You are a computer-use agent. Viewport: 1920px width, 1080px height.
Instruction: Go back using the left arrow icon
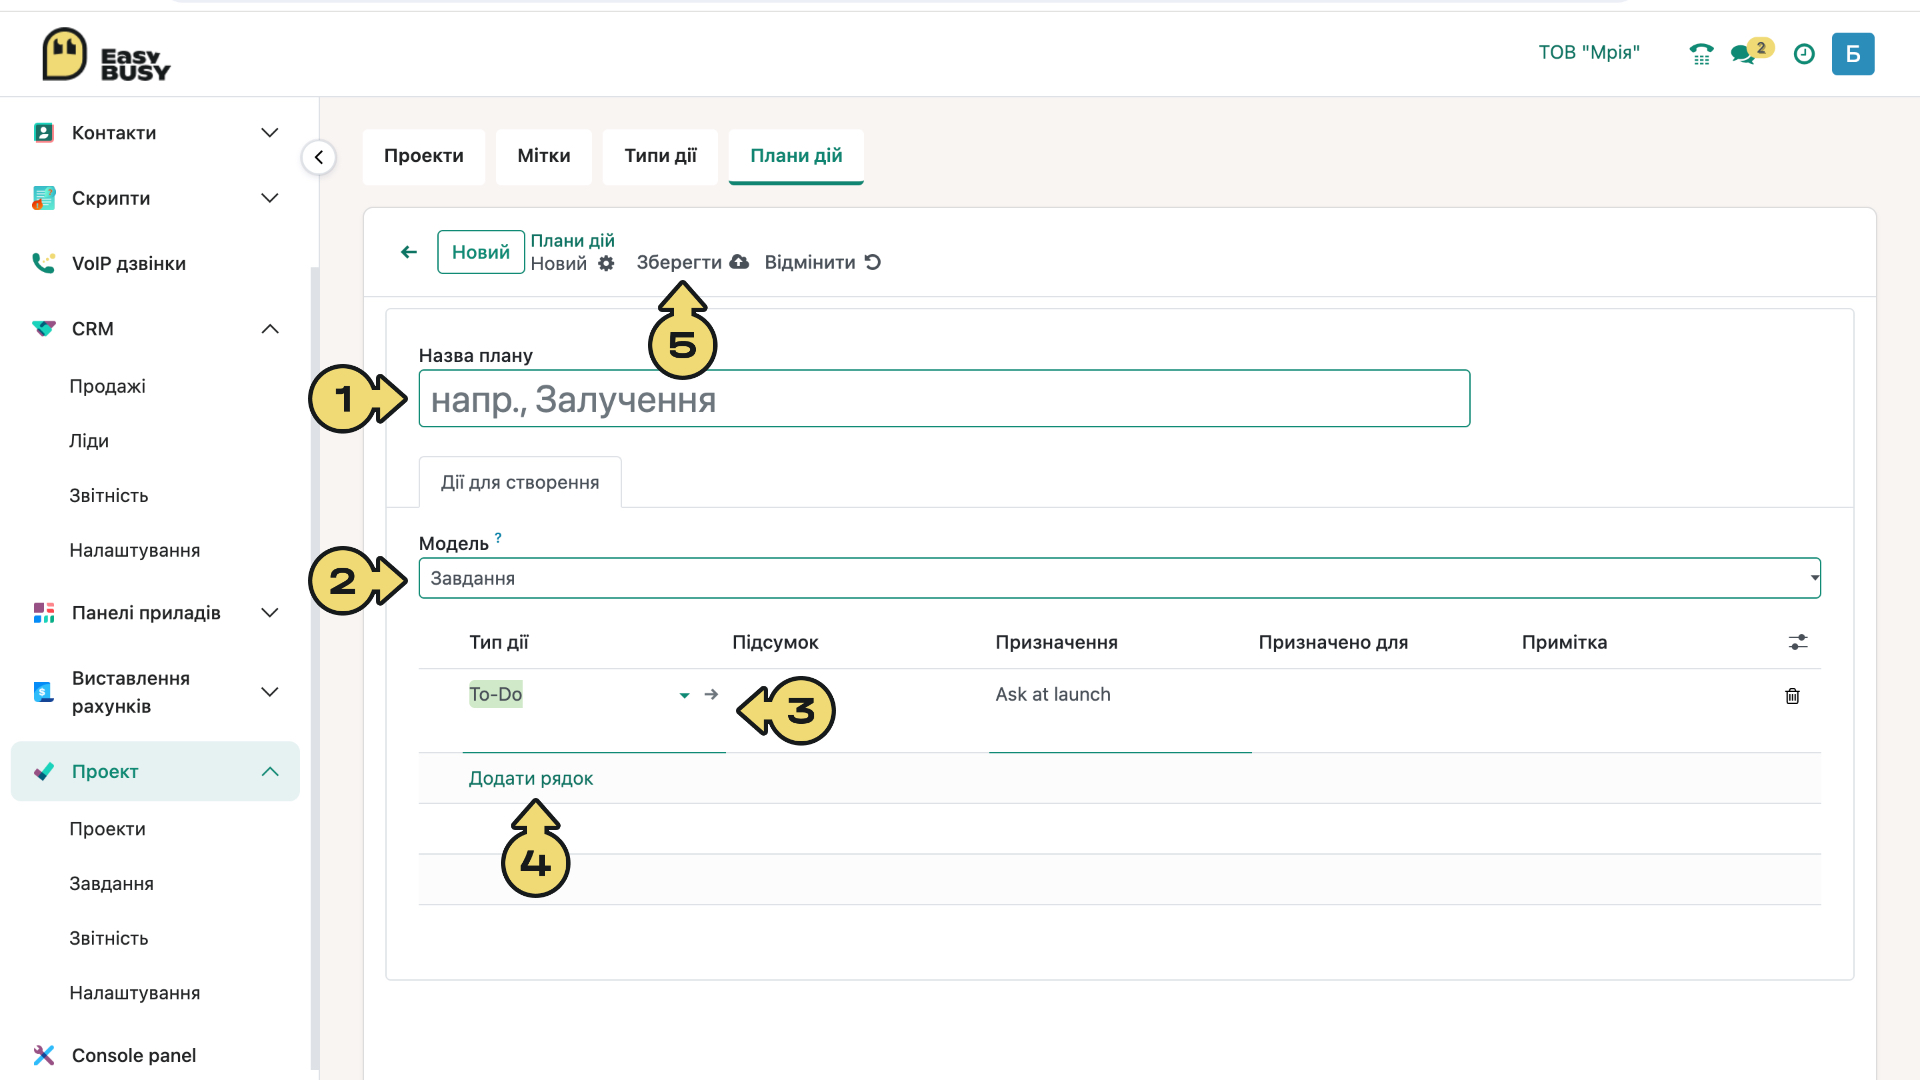coord(409,252)
